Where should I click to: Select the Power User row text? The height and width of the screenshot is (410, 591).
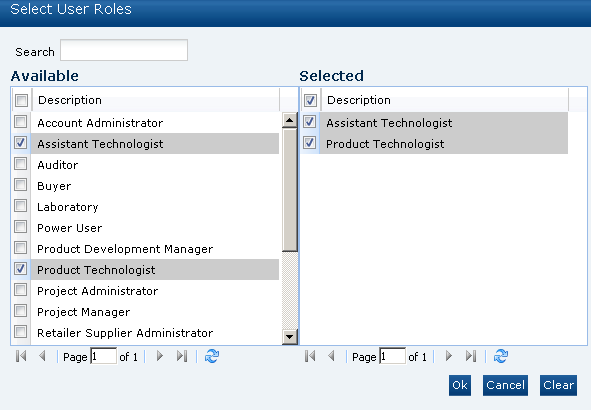[x=69, y=228]
